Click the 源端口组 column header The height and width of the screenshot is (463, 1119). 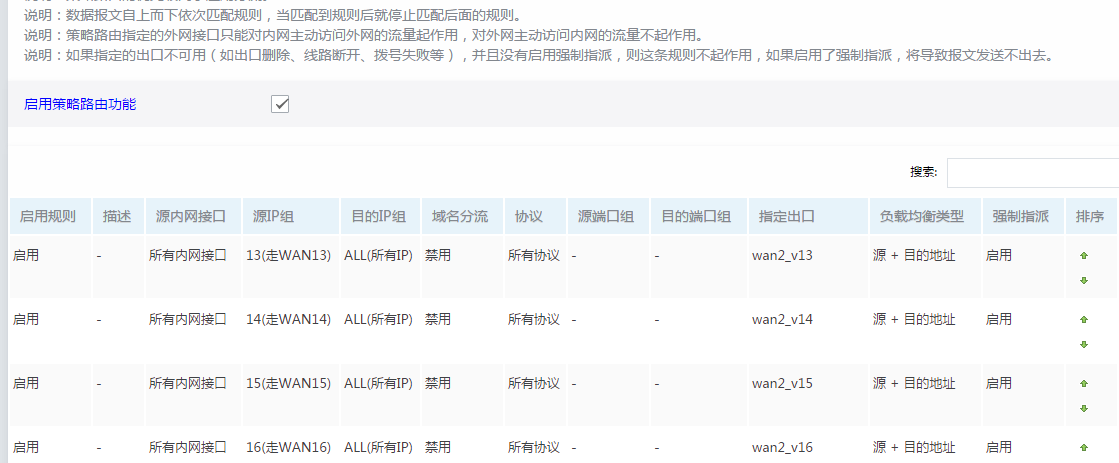pyautogui.click(x=608, y=217)
